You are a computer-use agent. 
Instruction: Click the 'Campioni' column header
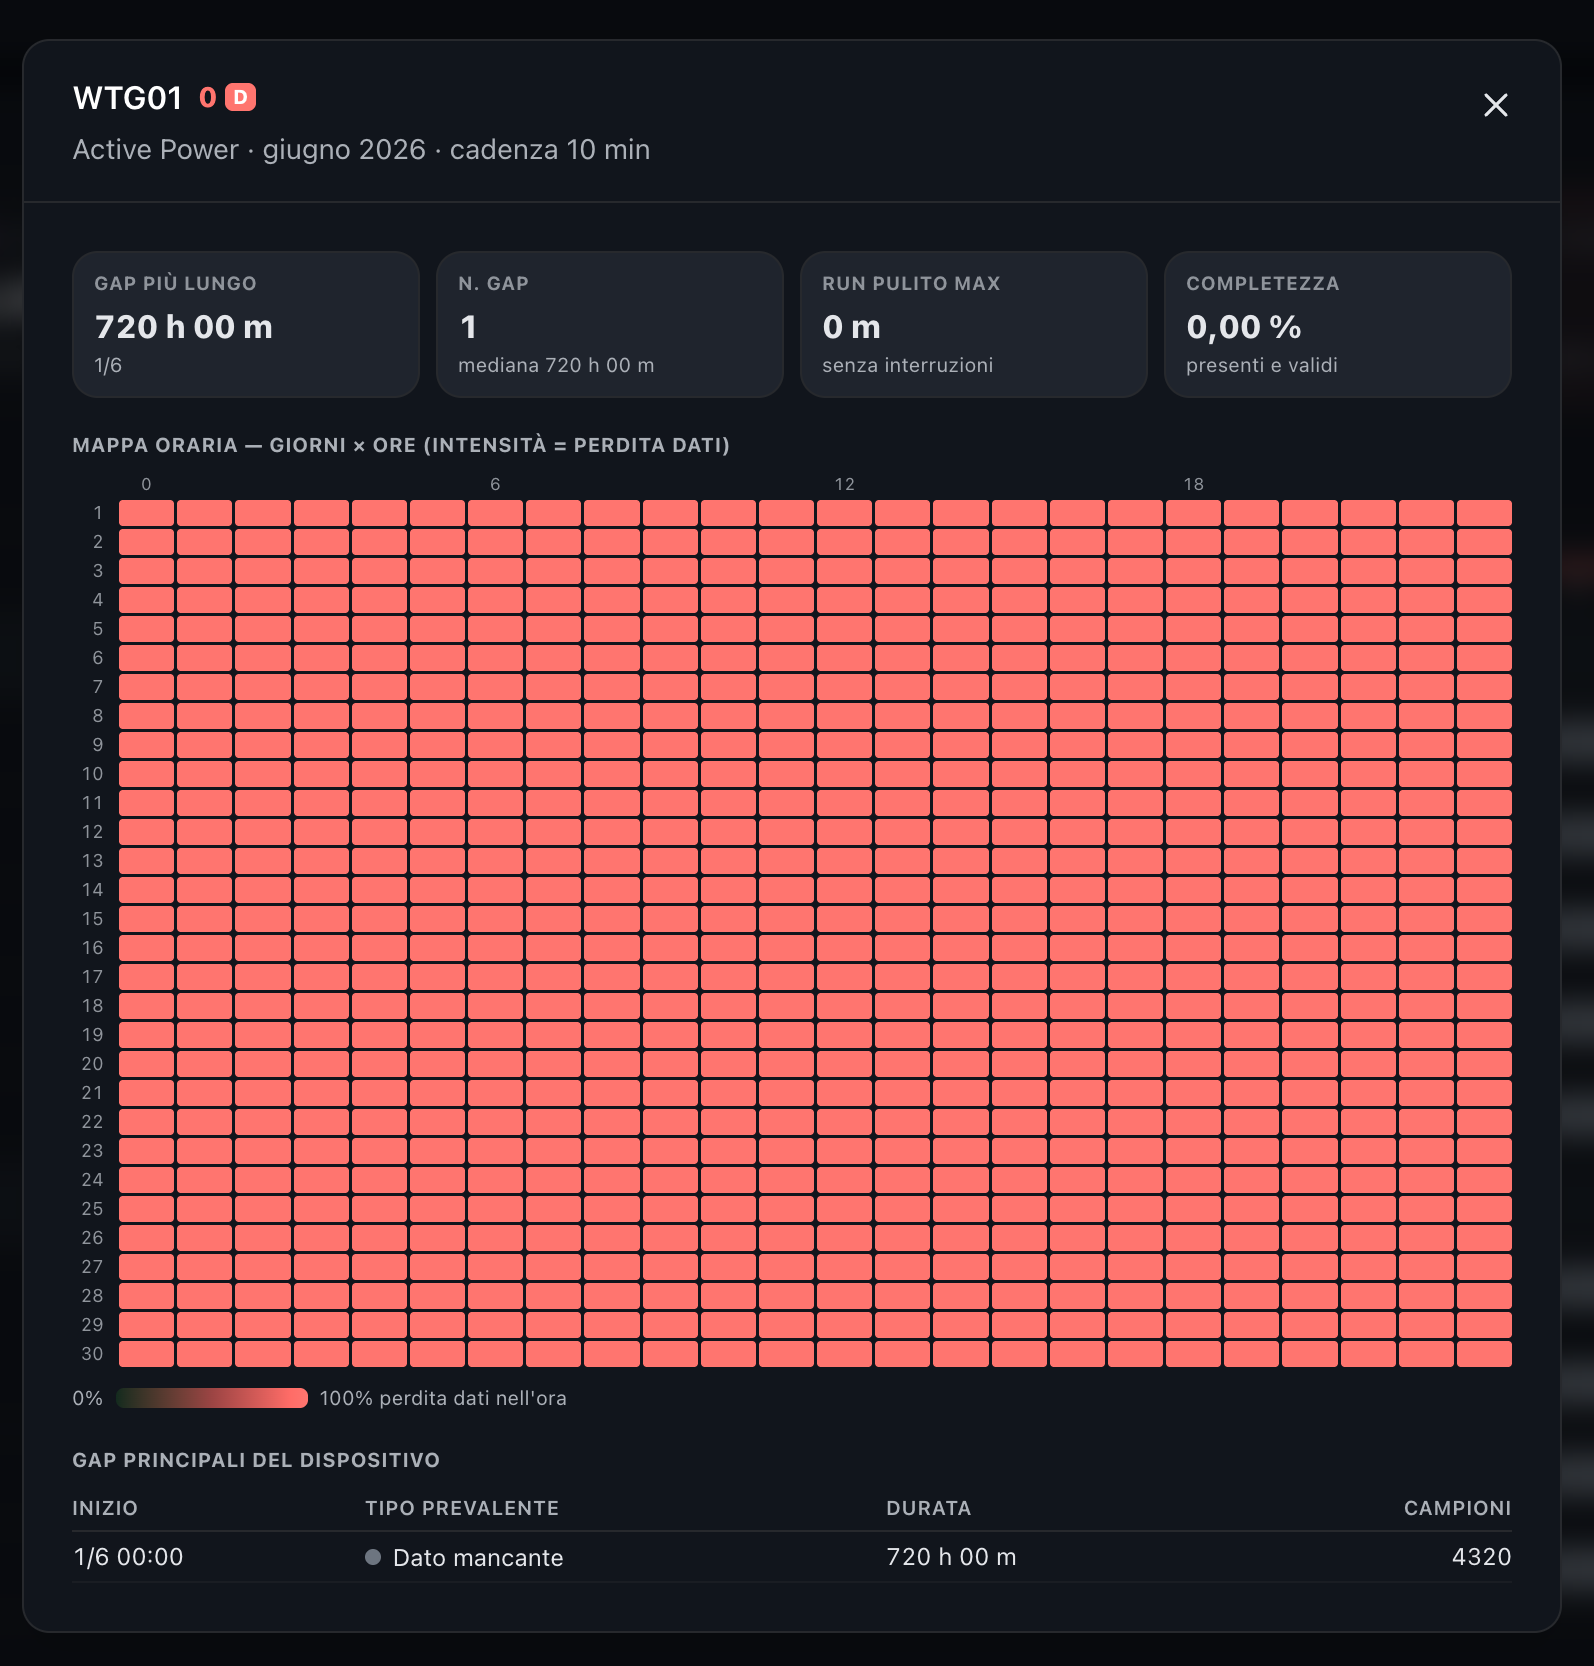[1457, 1508]
